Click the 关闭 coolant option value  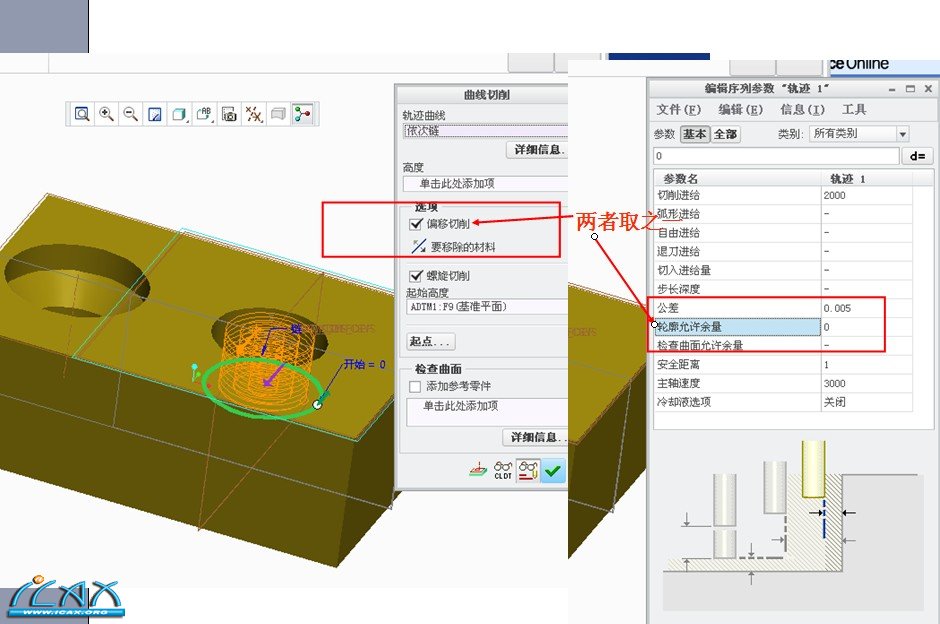tap(834, 402)
